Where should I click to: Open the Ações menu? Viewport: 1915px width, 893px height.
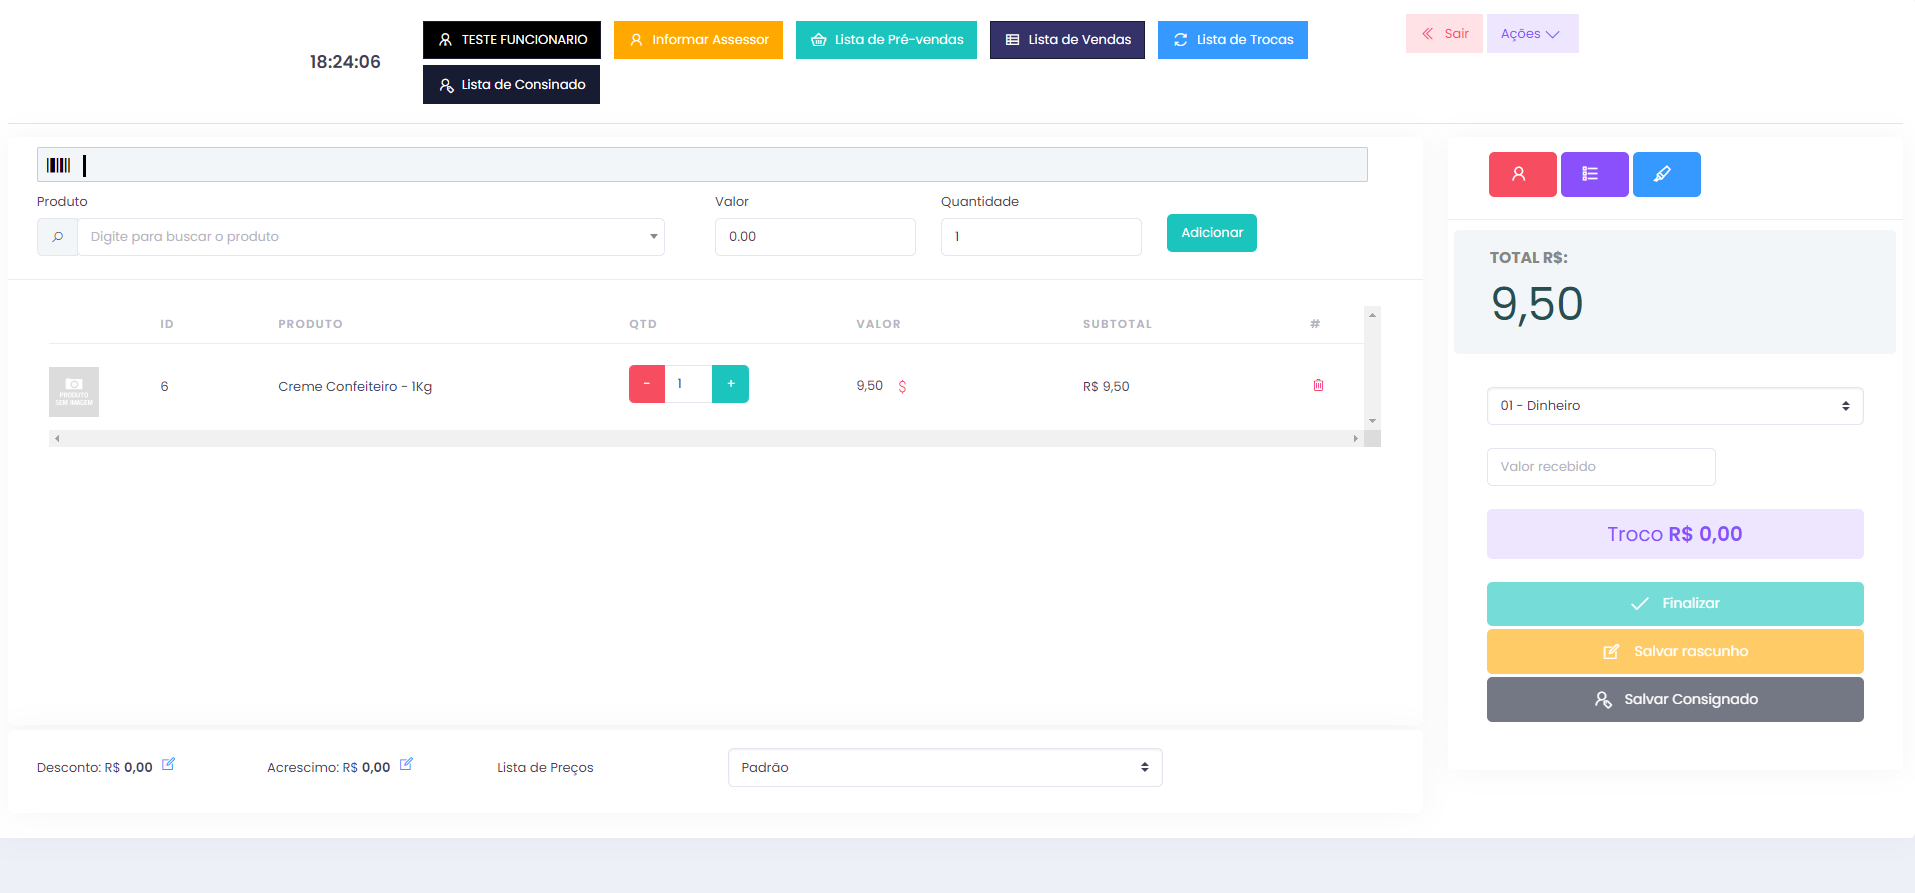pyautogui.click(x=1531, y=34)
